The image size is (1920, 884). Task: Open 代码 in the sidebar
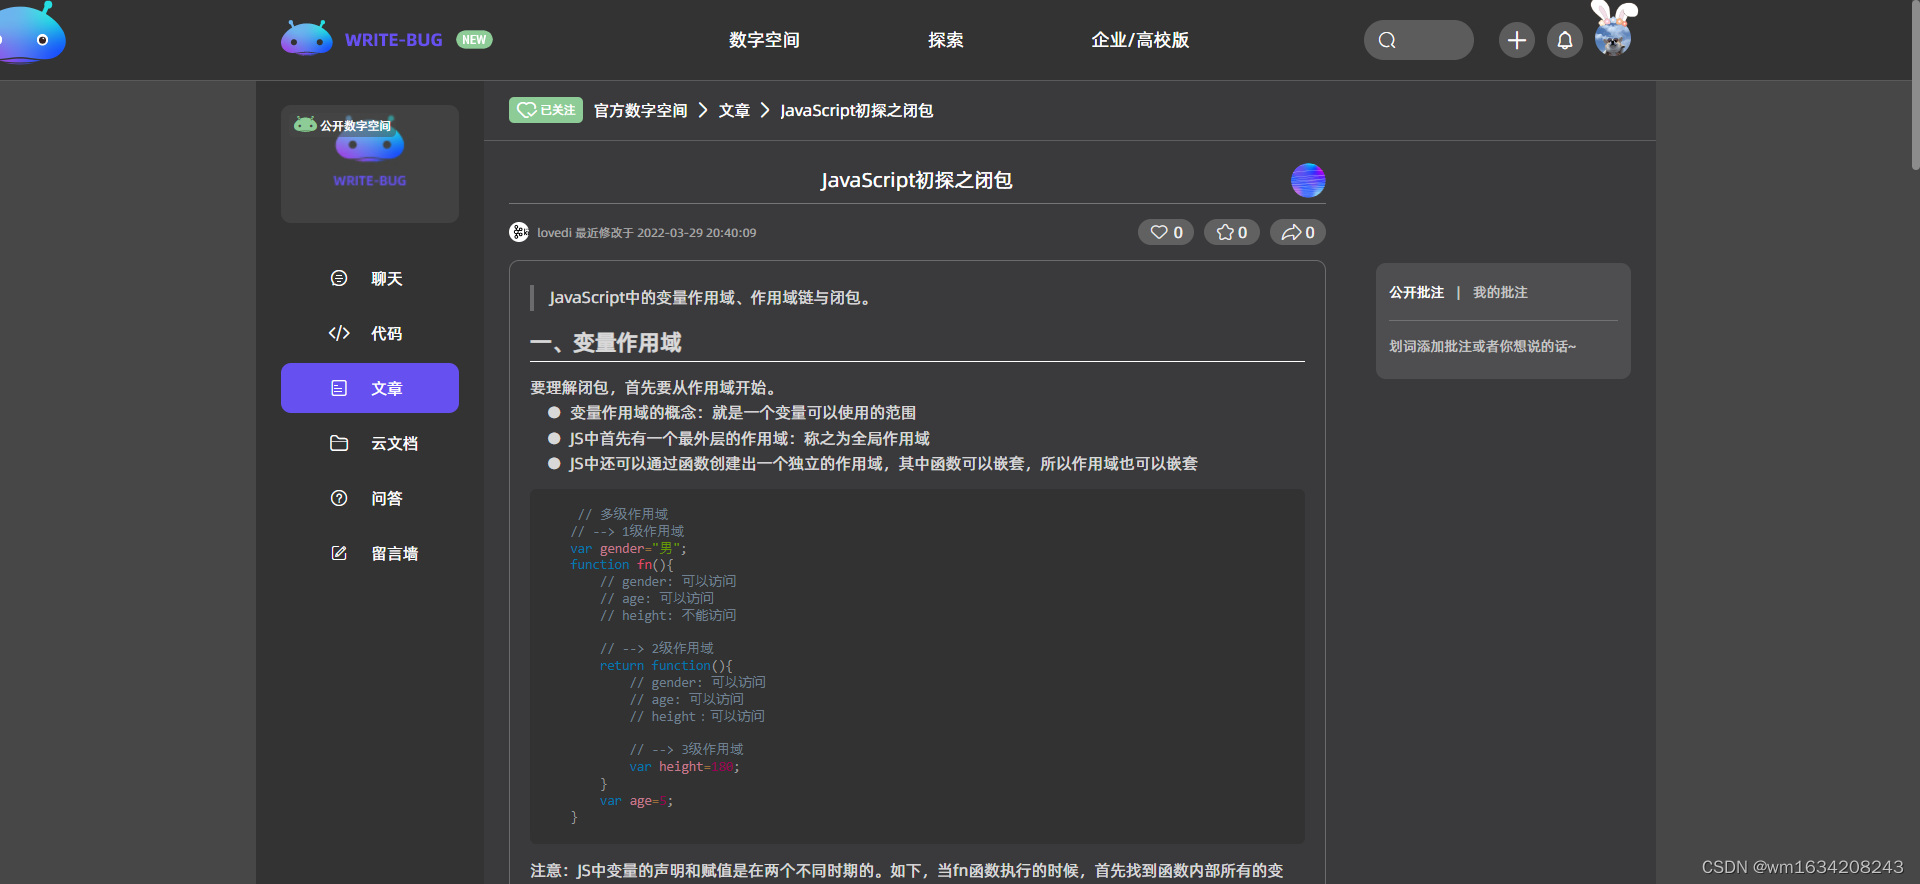click(x=370, y=333)
